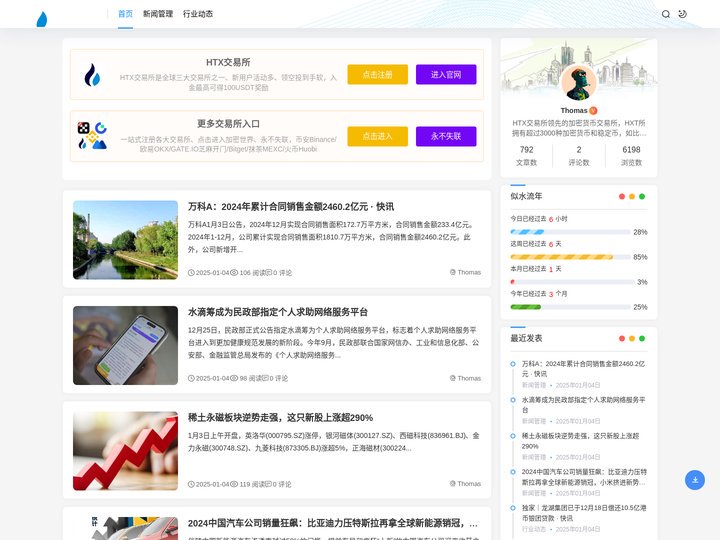Screen dimensions: 720x540
Task: Click the eye icon on 水滴筹 article
Action: (234, 378)
